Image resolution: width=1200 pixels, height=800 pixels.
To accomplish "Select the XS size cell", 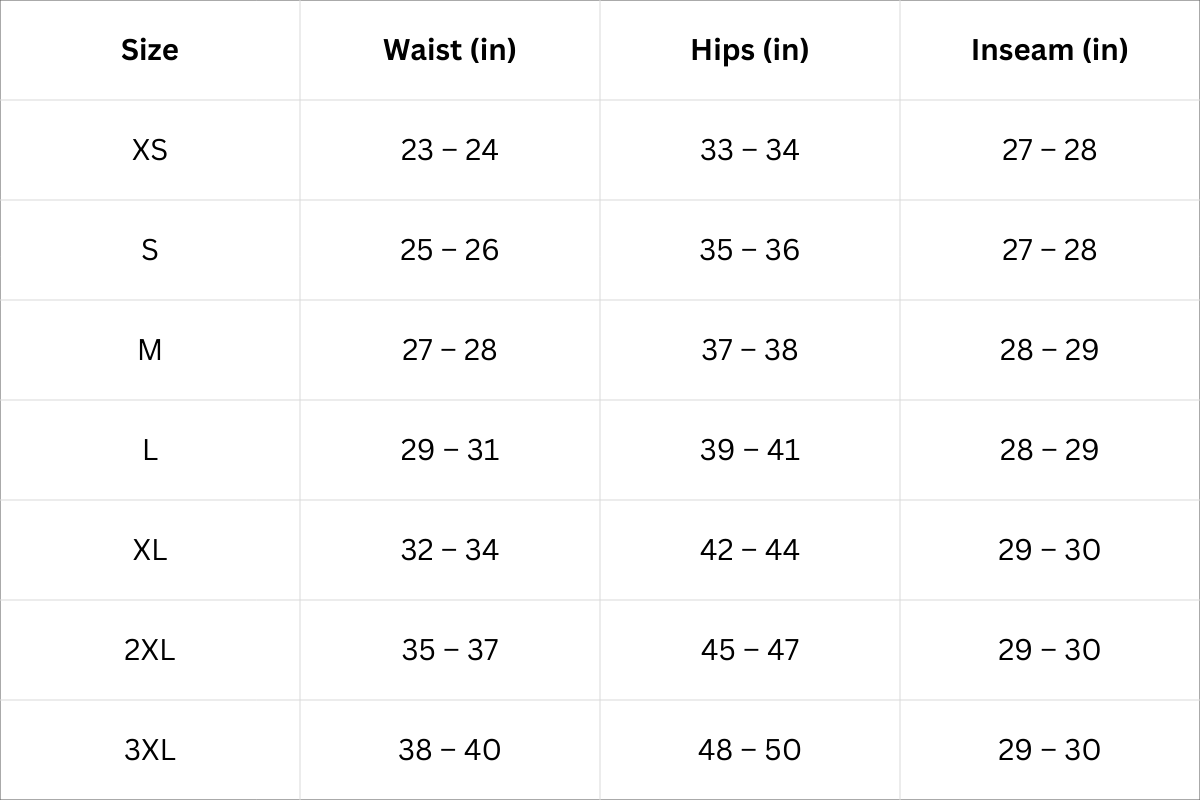I will 150,150.
